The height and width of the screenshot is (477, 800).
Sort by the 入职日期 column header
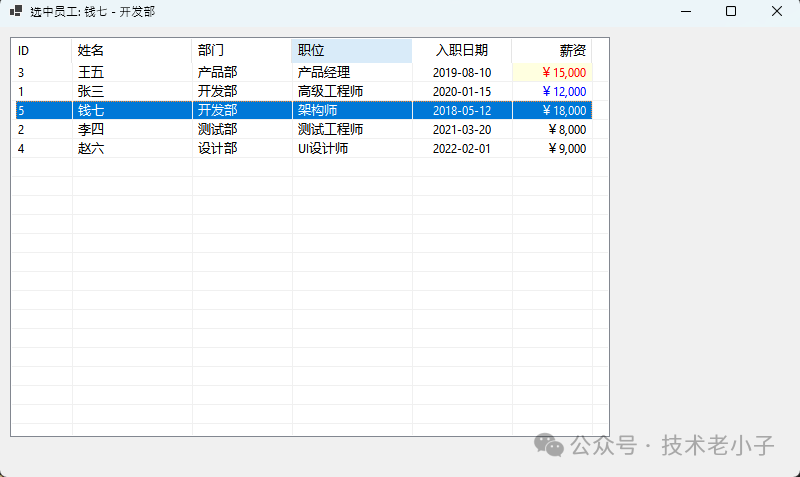coord(461,50)
